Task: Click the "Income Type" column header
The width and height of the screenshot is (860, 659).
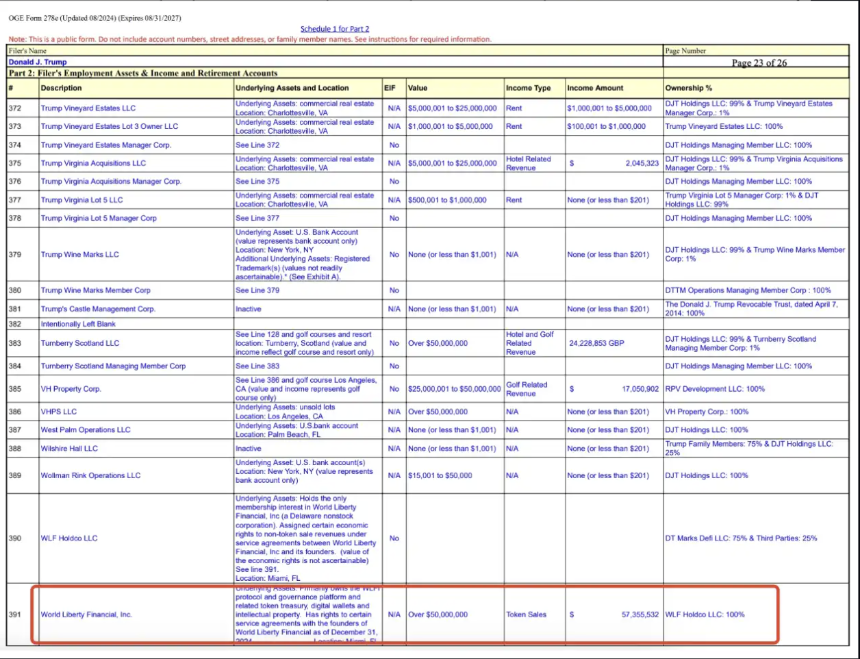Action: (526, 88)
